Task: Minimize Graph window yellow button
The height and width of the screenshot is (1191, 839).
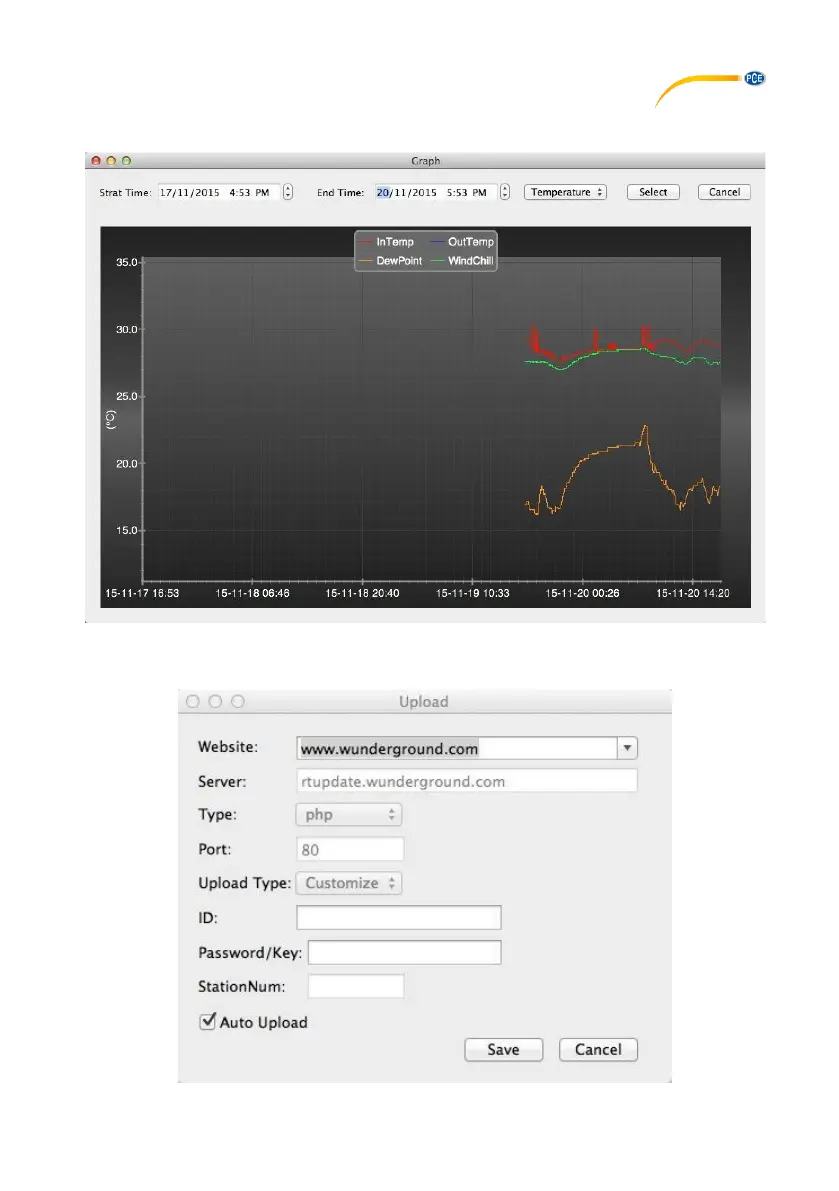Action: [111, 161]
